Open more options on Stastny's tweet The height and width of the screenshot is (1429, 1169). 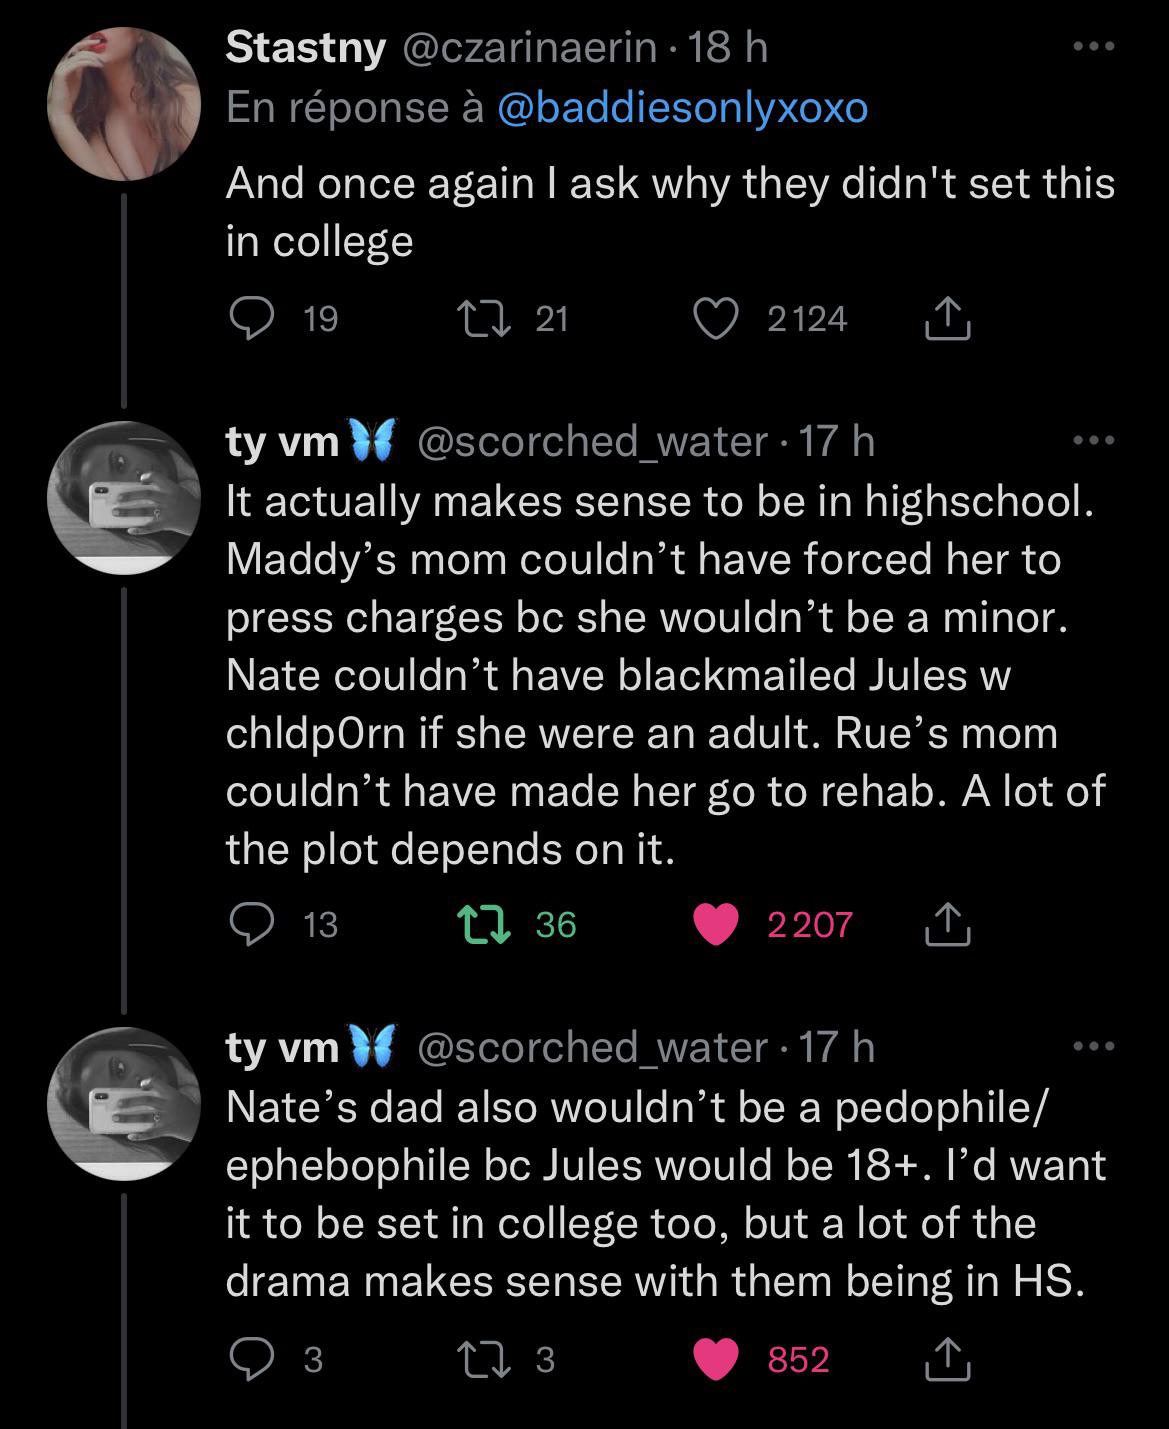tap(1093, 47)
